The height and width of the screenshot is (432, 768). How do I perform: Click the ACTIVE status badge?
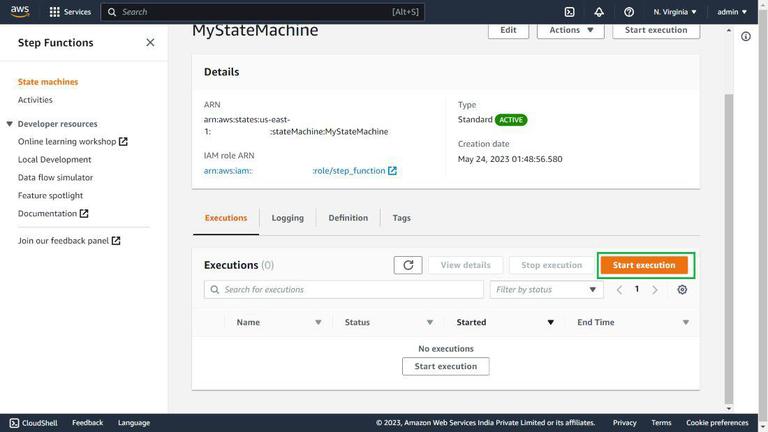pyautogui.click(x=511, y=120)
